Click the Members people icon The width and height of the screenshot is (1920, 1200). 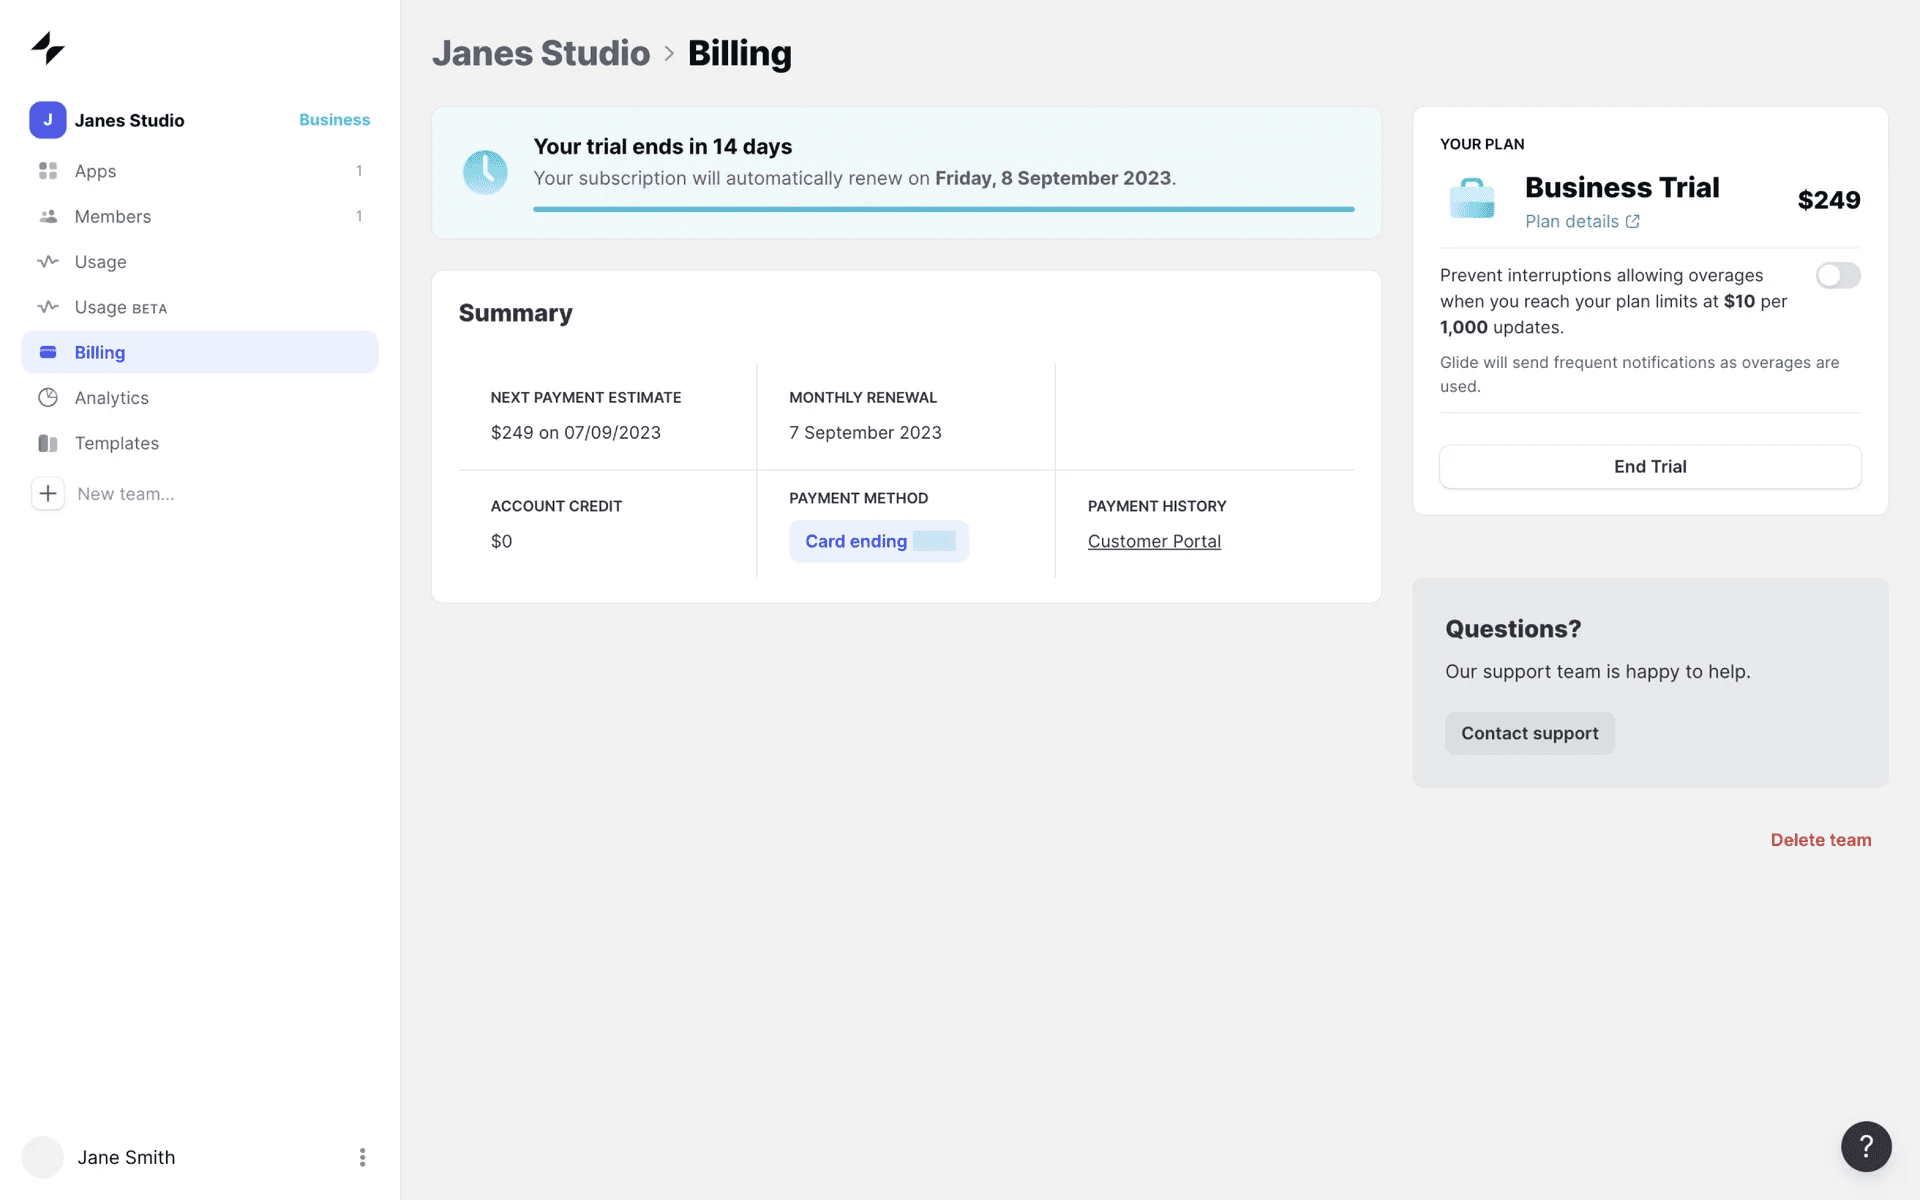click(47, 216)
